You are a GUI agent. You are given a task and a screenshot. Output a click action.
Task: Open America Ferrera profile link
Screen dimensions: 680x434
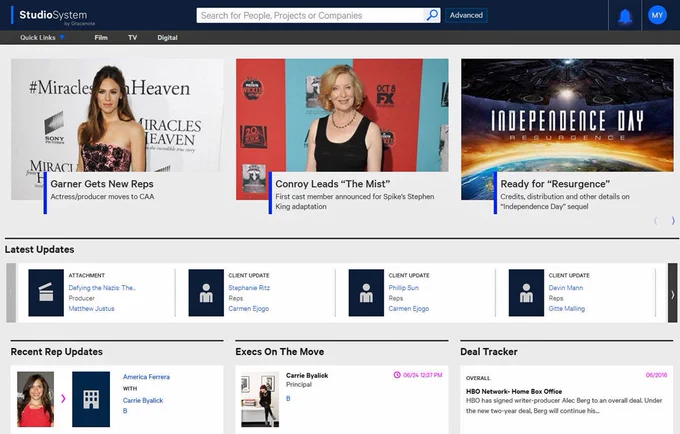[x=146, y=377]
